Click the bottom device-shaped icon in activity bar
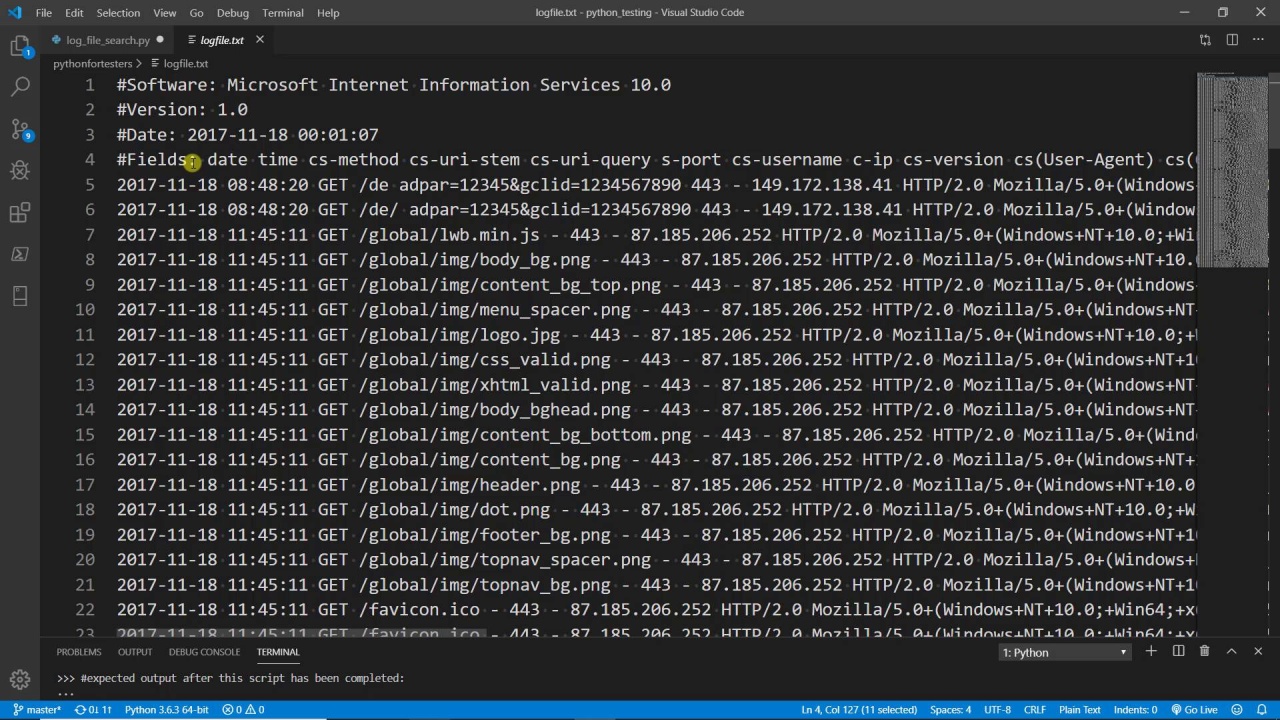 click(20, 296)
